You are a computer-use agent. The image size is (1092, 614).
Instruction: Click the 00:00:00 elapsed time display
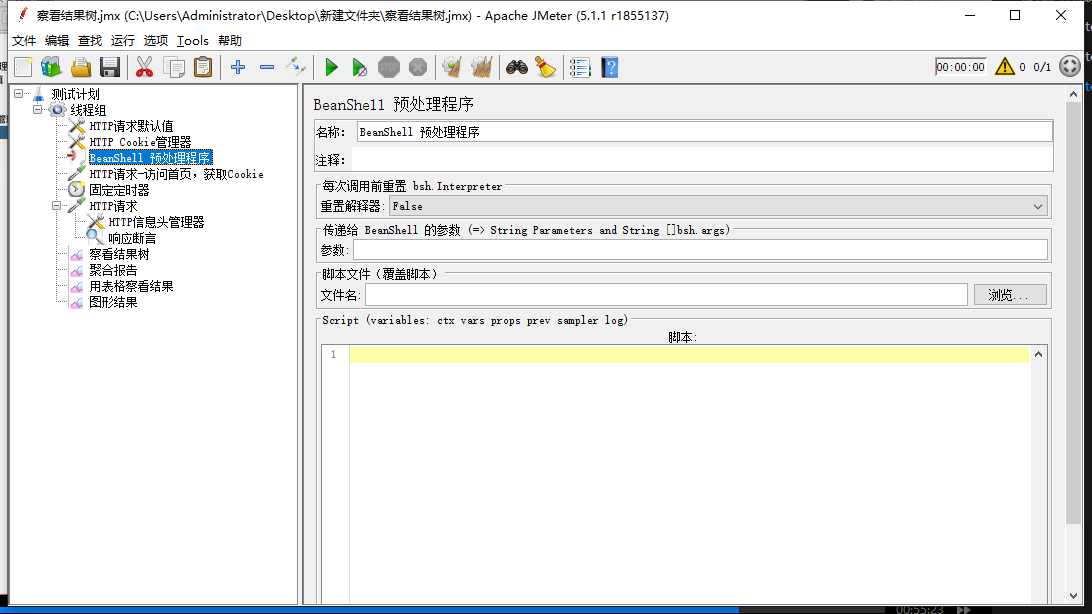point(960,67)
